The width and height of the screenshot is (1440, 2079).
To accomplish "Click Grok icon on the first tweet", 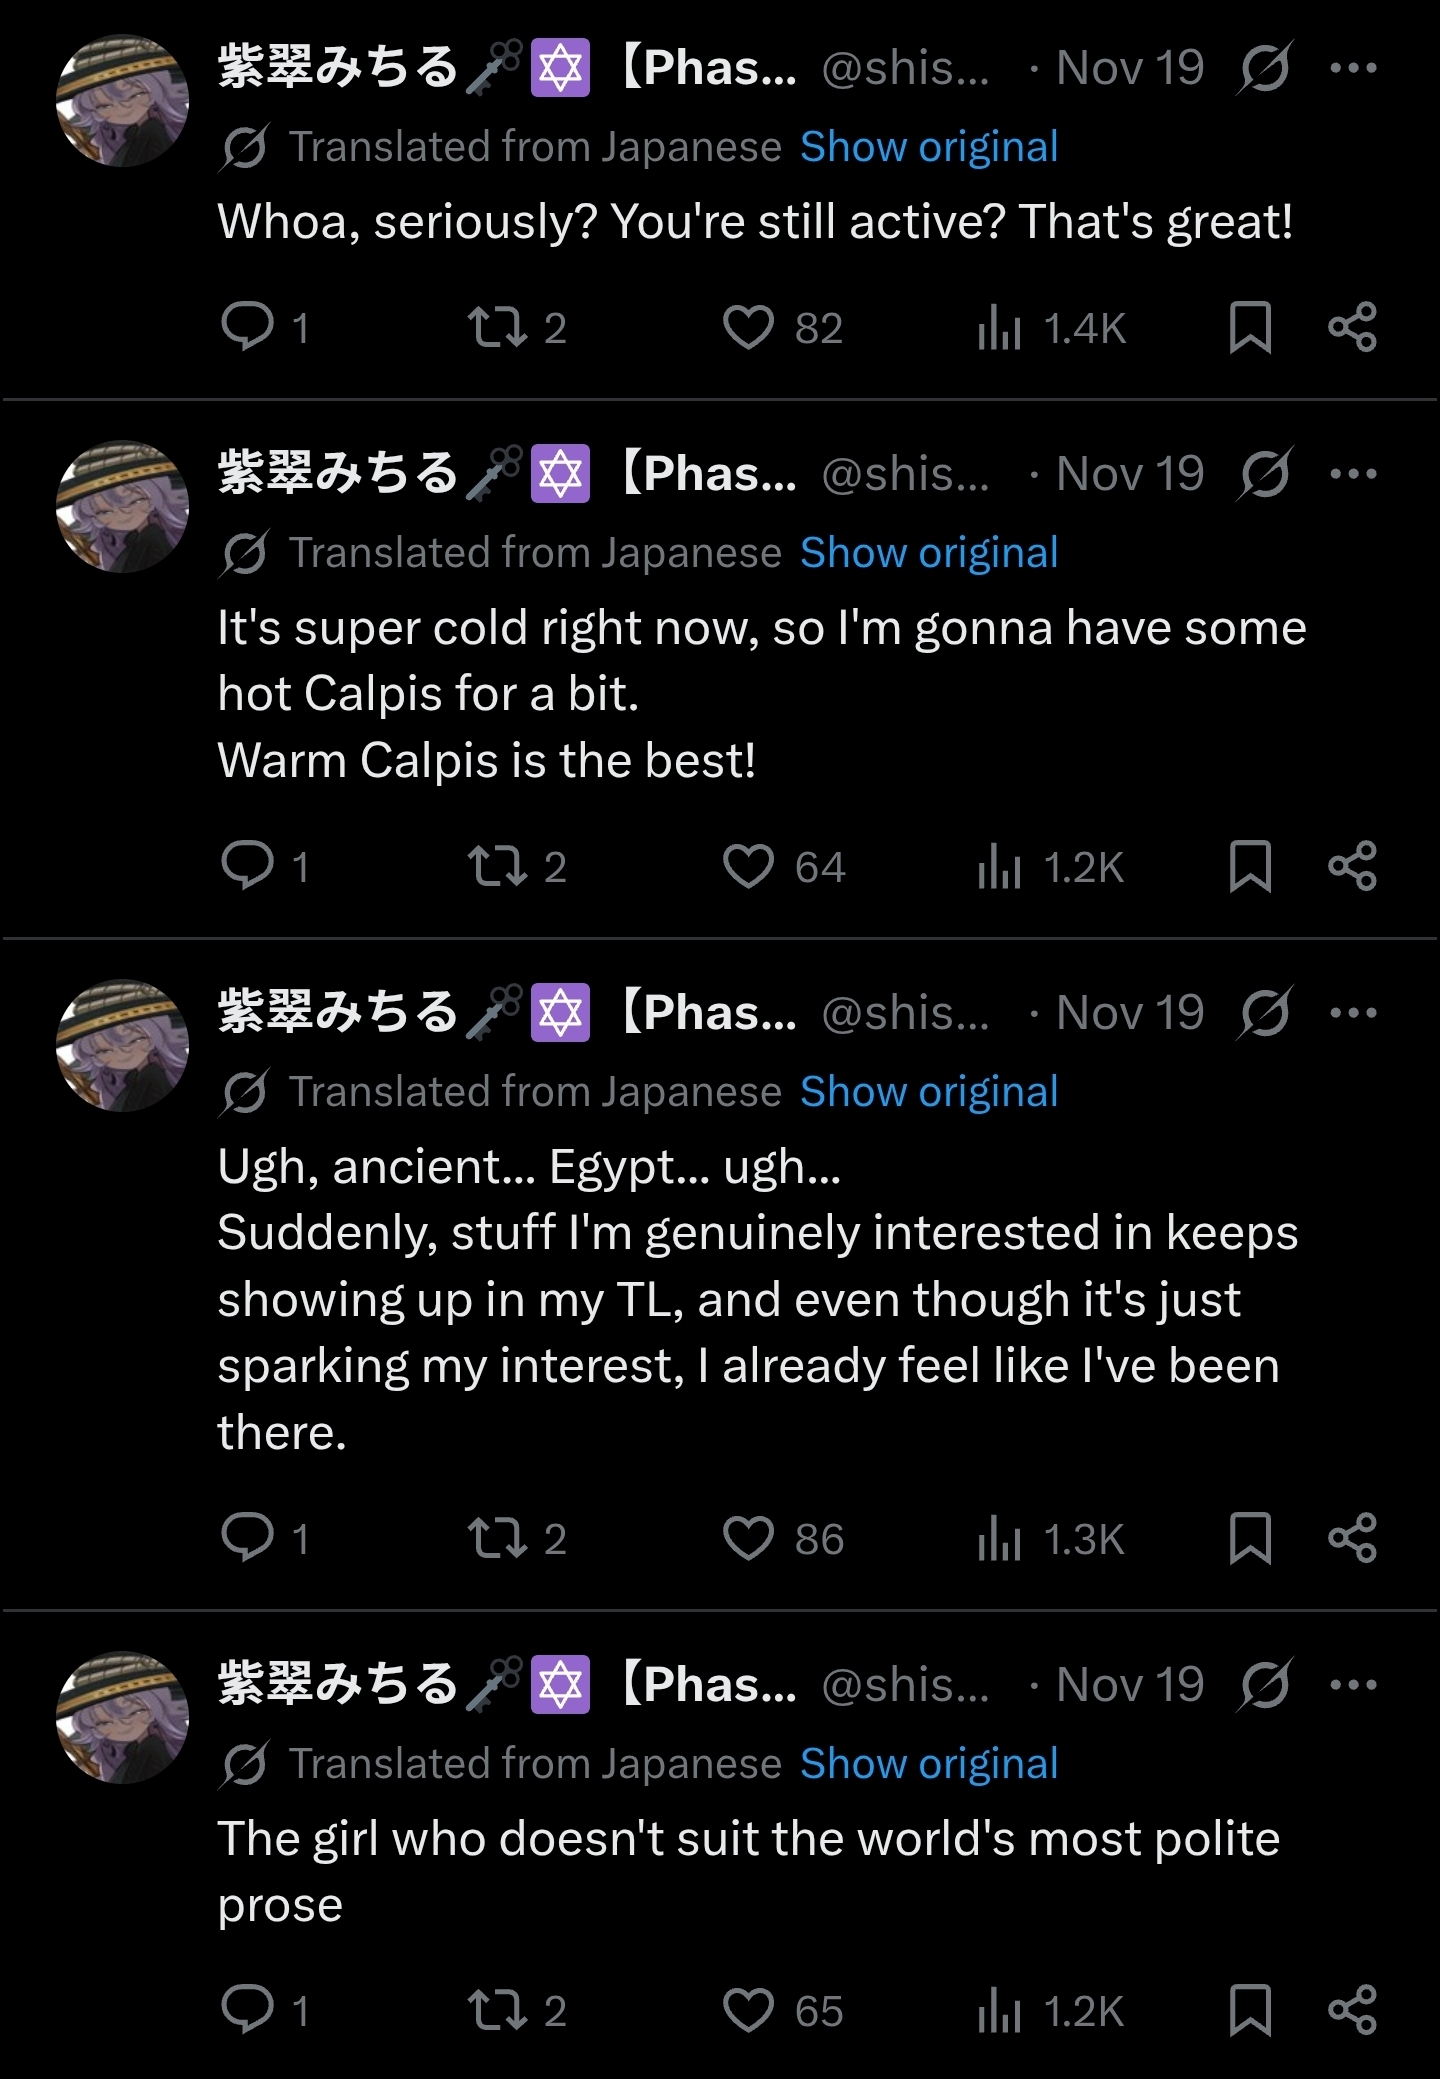I will (x=1266, y=68).
